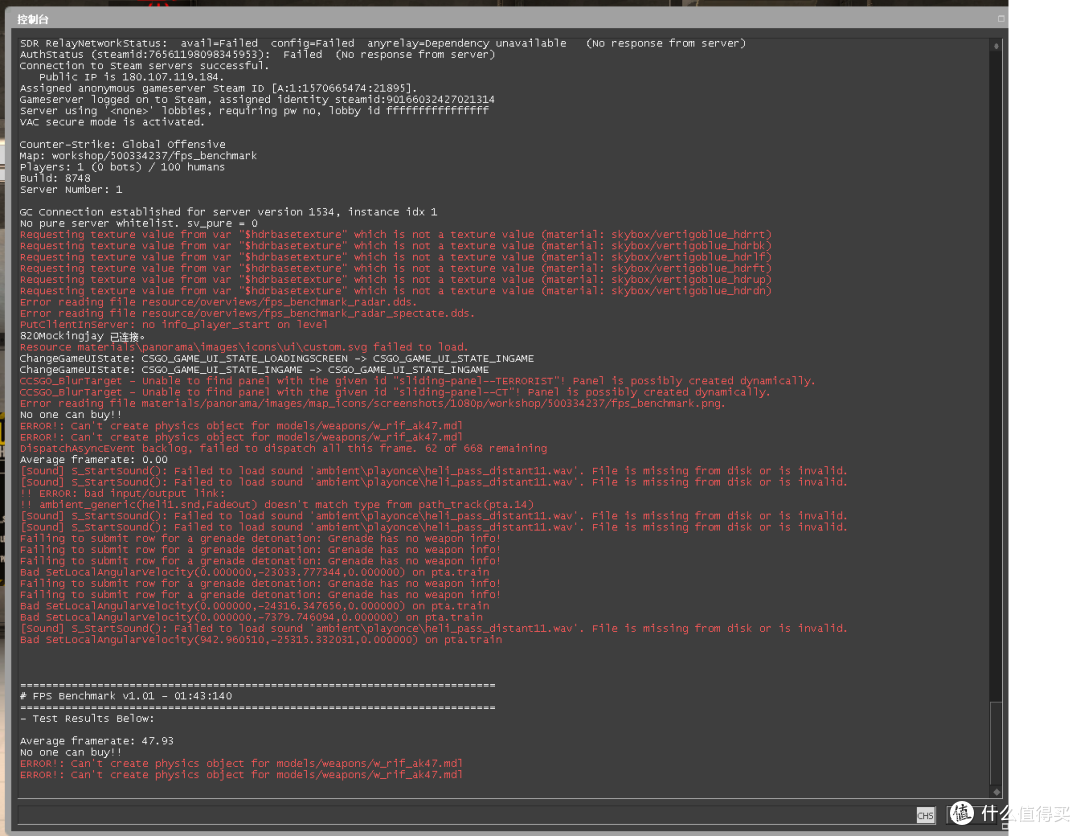Click the fps_benchmark.png screenshot error line
This screenshot has width=1080, height=836.
(373, 404)
